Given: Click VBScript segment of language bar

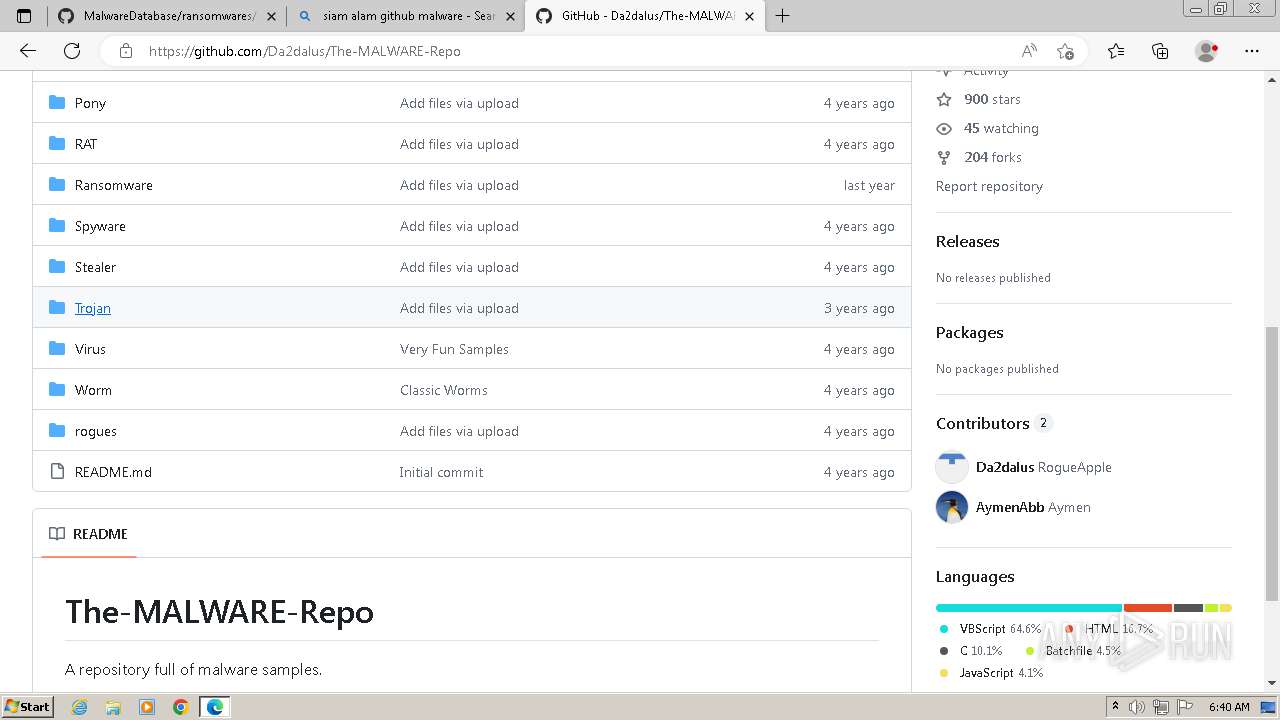Looking at the screenshot, I should (x=1029, y=608).
